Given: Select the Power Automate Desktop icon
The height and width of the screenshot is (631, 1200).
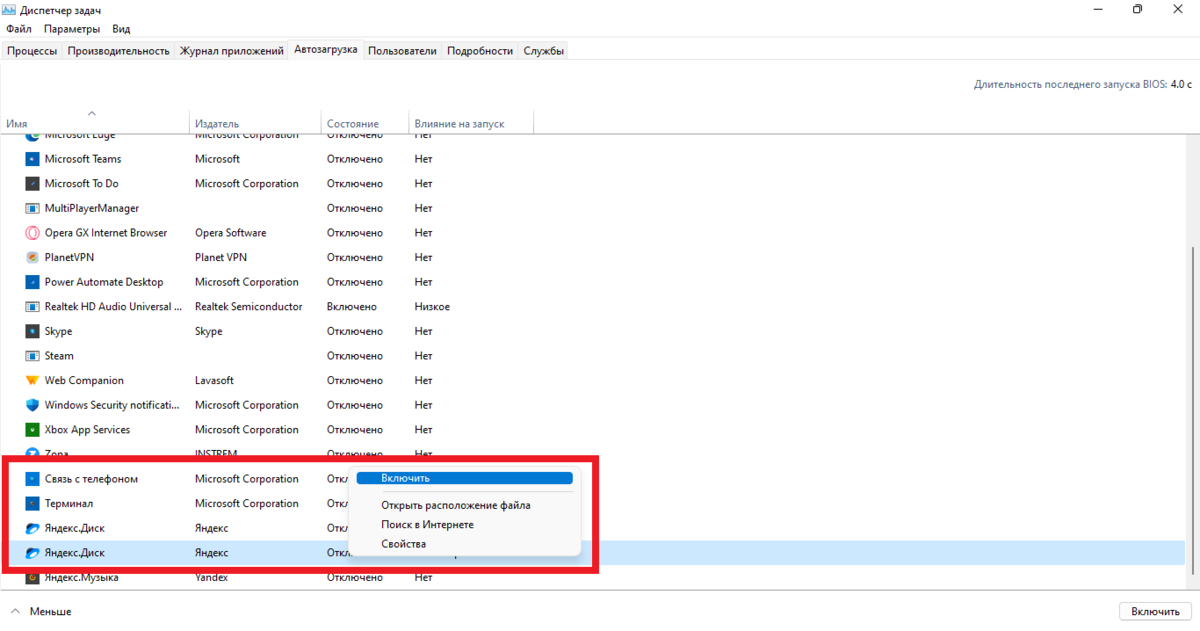Looking at the screenshot, I should 32,281.
